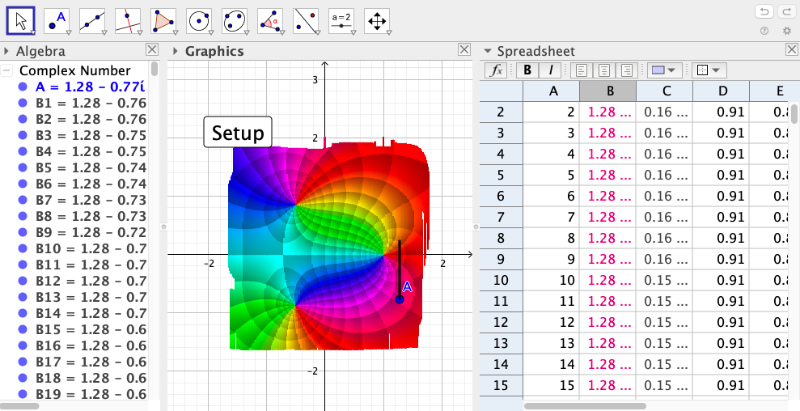
Task: Select the Polygon tool
Action: [163, 21]
